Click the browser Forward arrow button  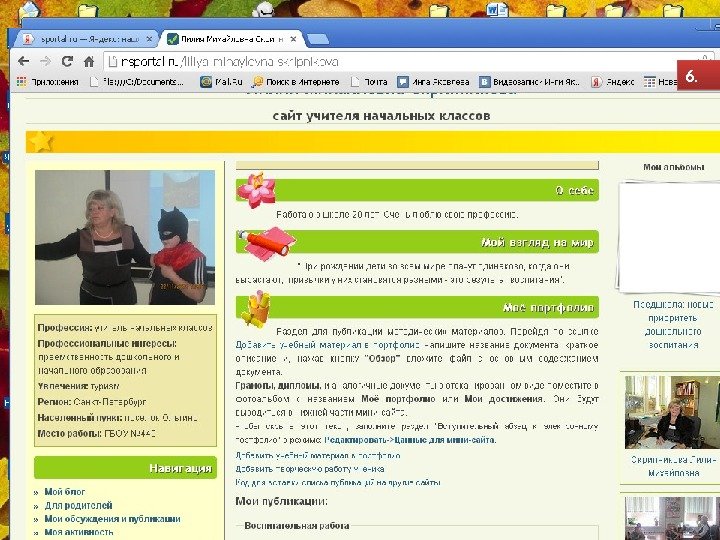tap(45, 61)
